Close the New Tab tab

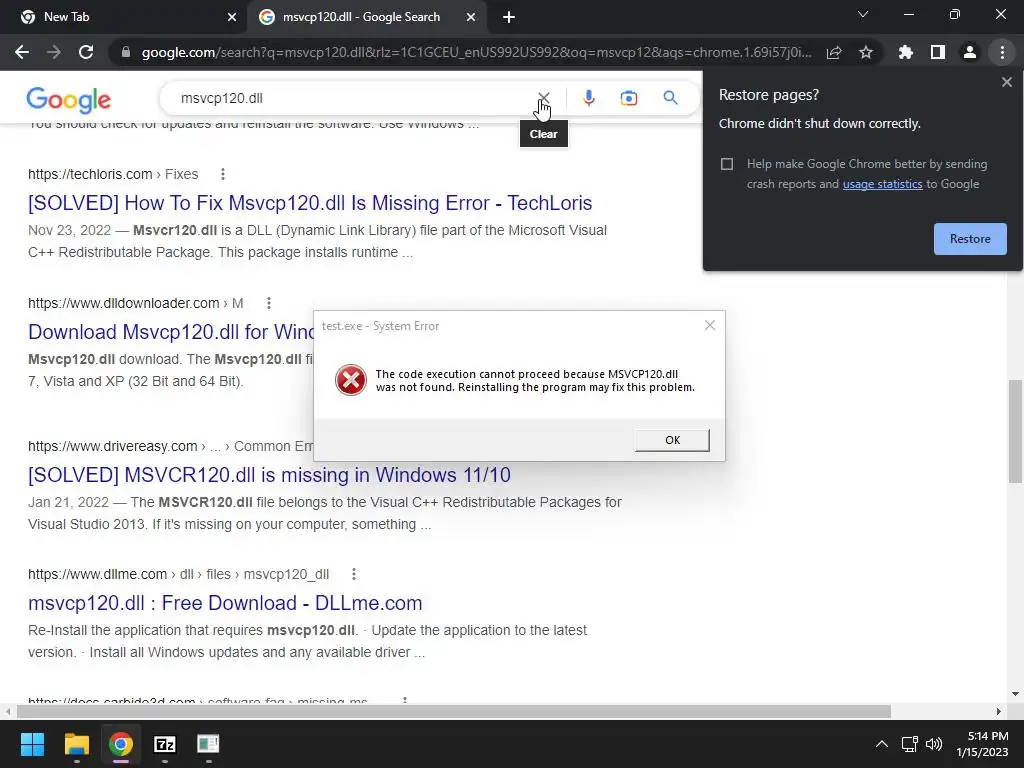click(232, 17)
